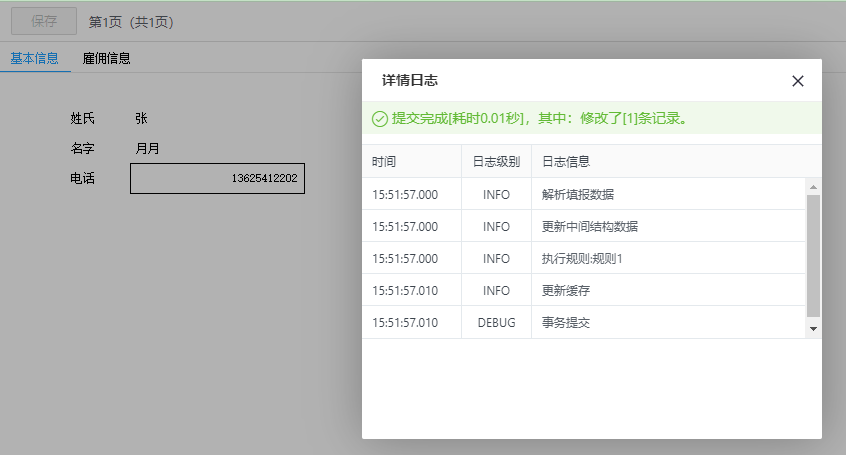Switch to the 雇佣信息 tab
Image resolution: width=846 pixels, height=455 pixels.
[107, 59]
